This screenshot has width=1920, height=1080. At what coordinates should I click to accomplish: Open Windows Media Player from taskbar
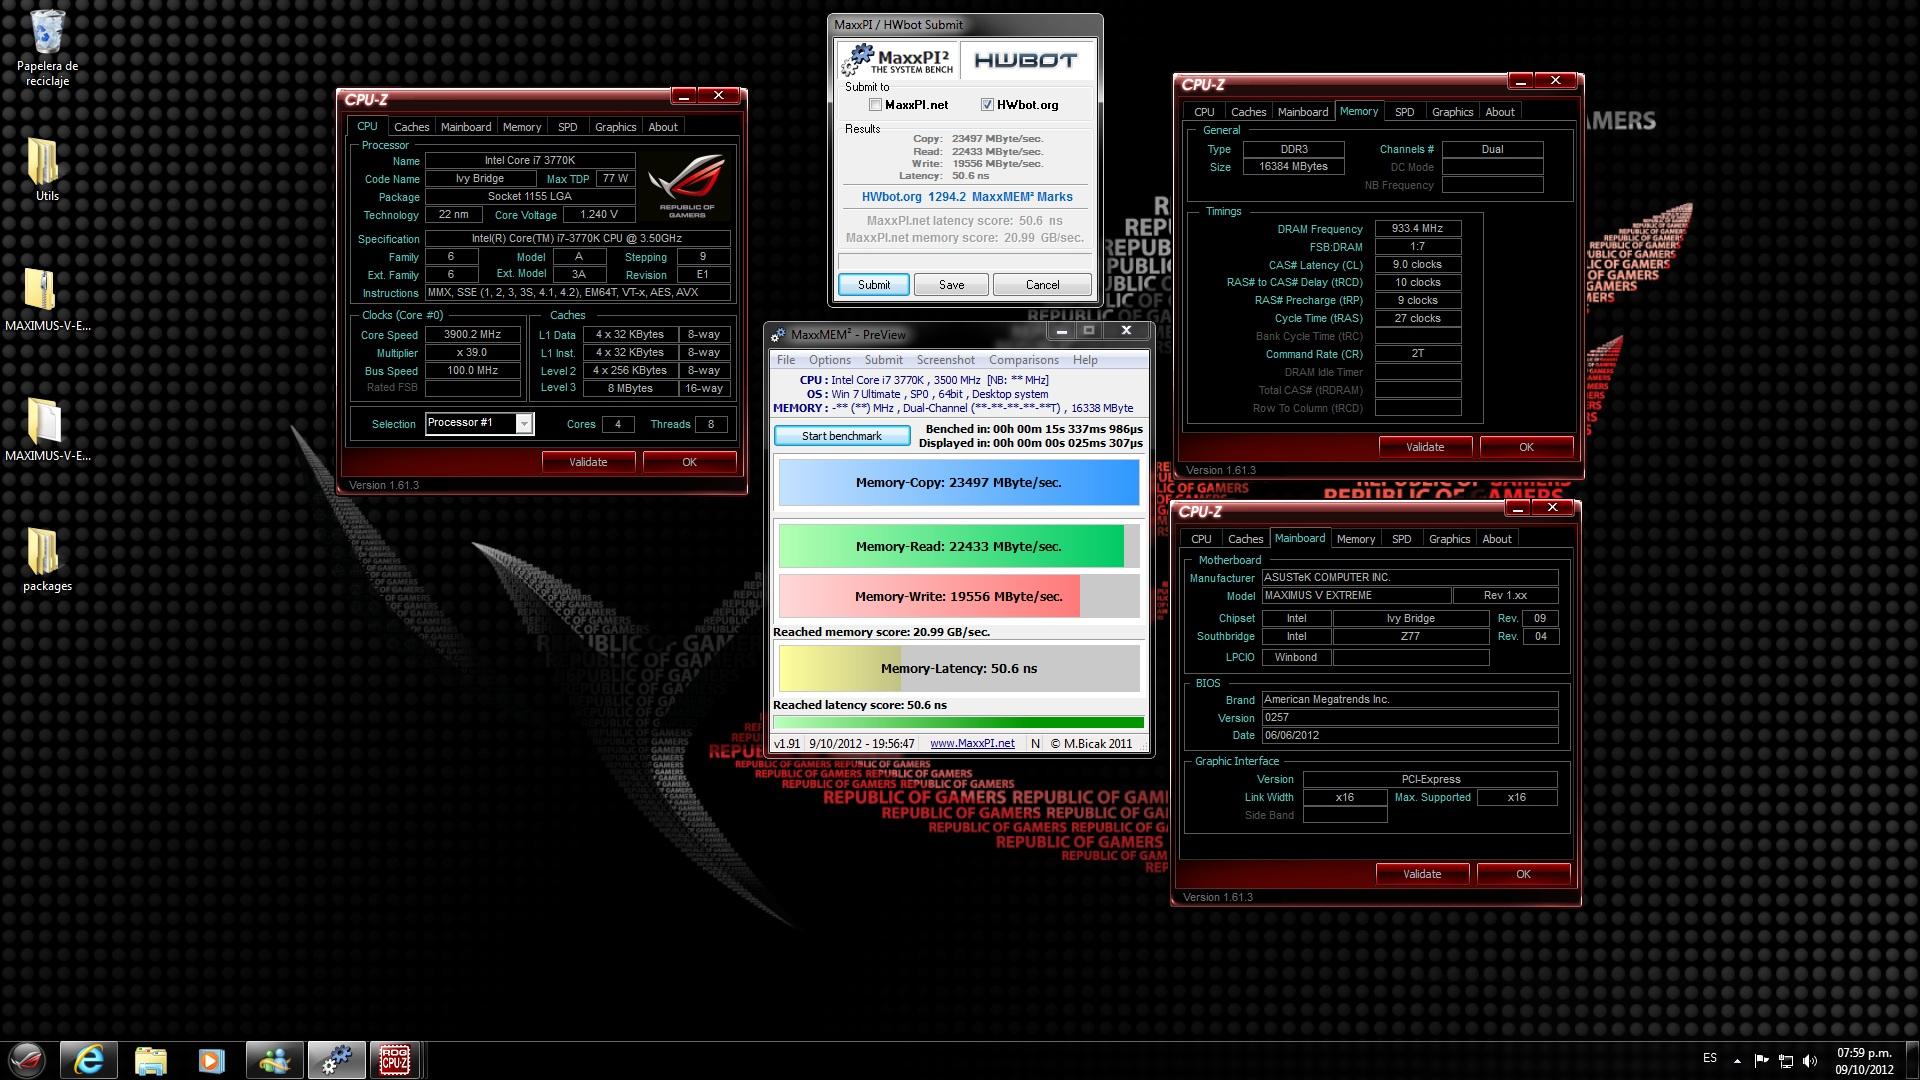(211, 1060)
